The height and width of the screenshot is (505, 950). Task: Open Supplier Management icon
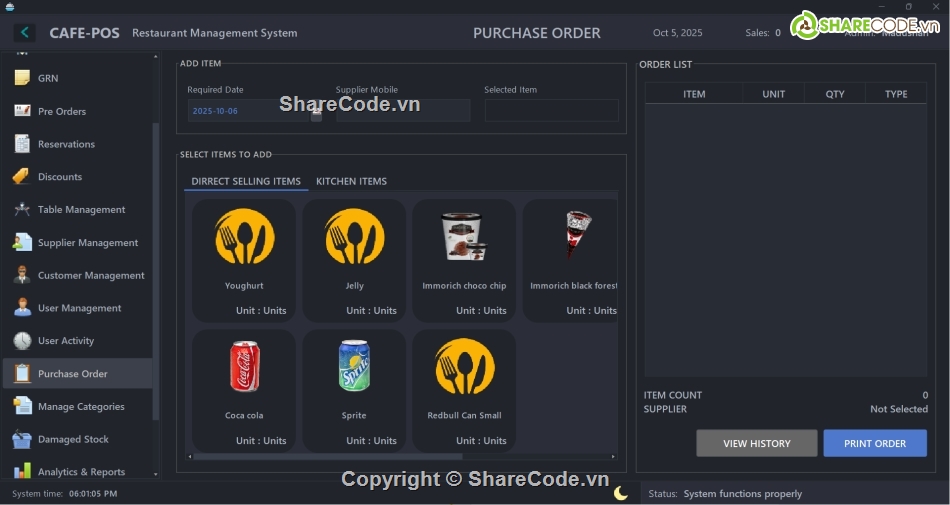[x=22, y=243]
